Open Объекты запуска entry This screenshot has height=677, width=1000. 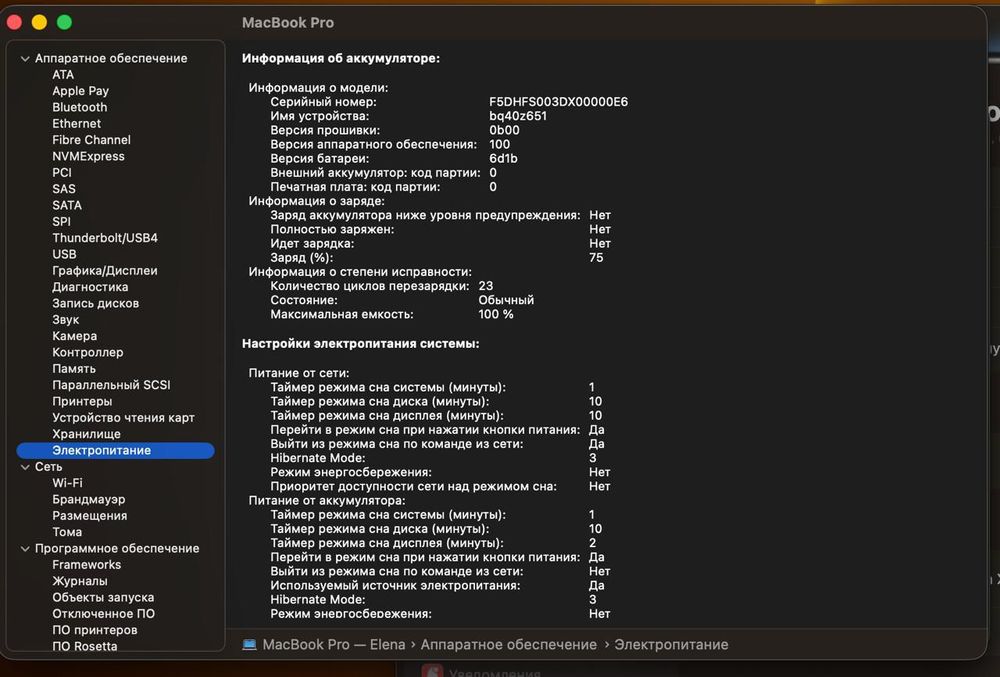pyautogui.click(x=103, y=598)
